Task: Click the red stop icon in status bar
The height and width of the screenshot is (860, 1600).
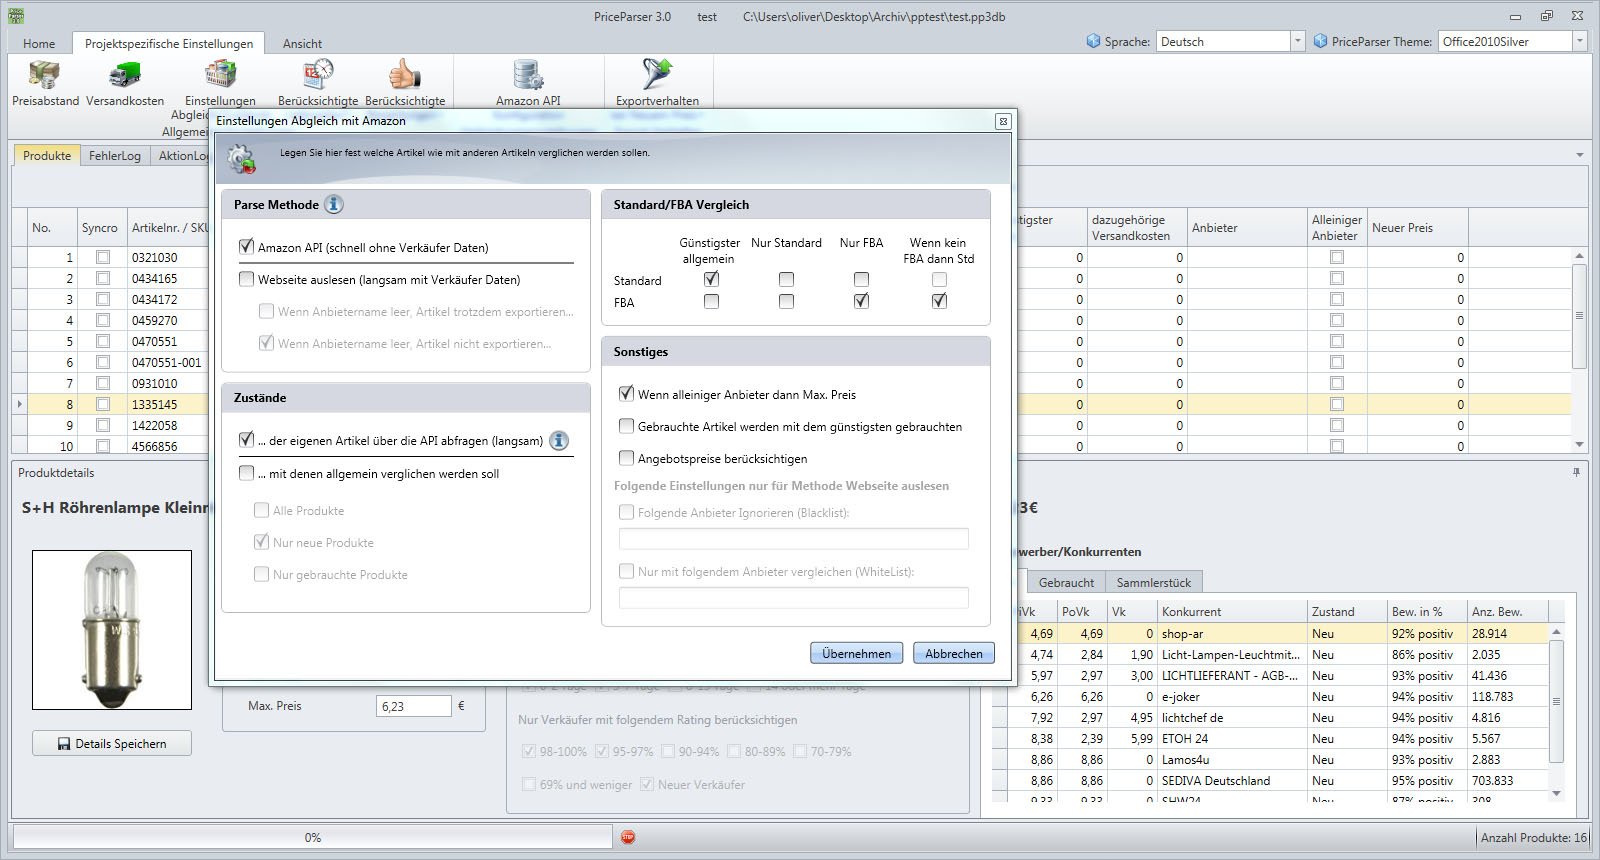Action: (x=628, y=837)
